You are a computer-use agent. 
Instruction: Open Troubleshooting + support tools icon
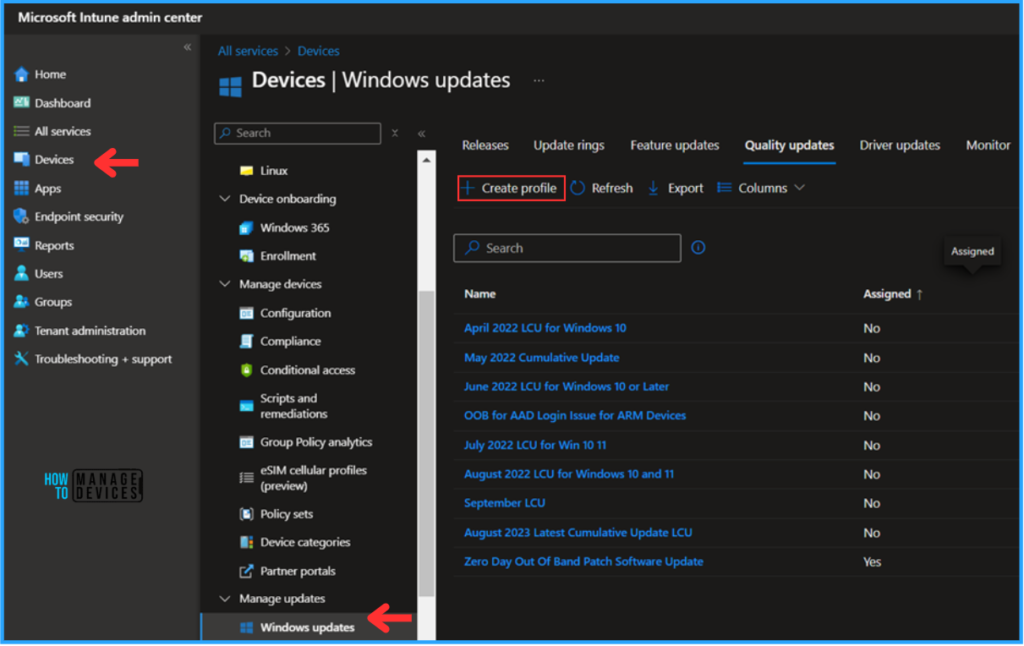[x=22, y=359]
